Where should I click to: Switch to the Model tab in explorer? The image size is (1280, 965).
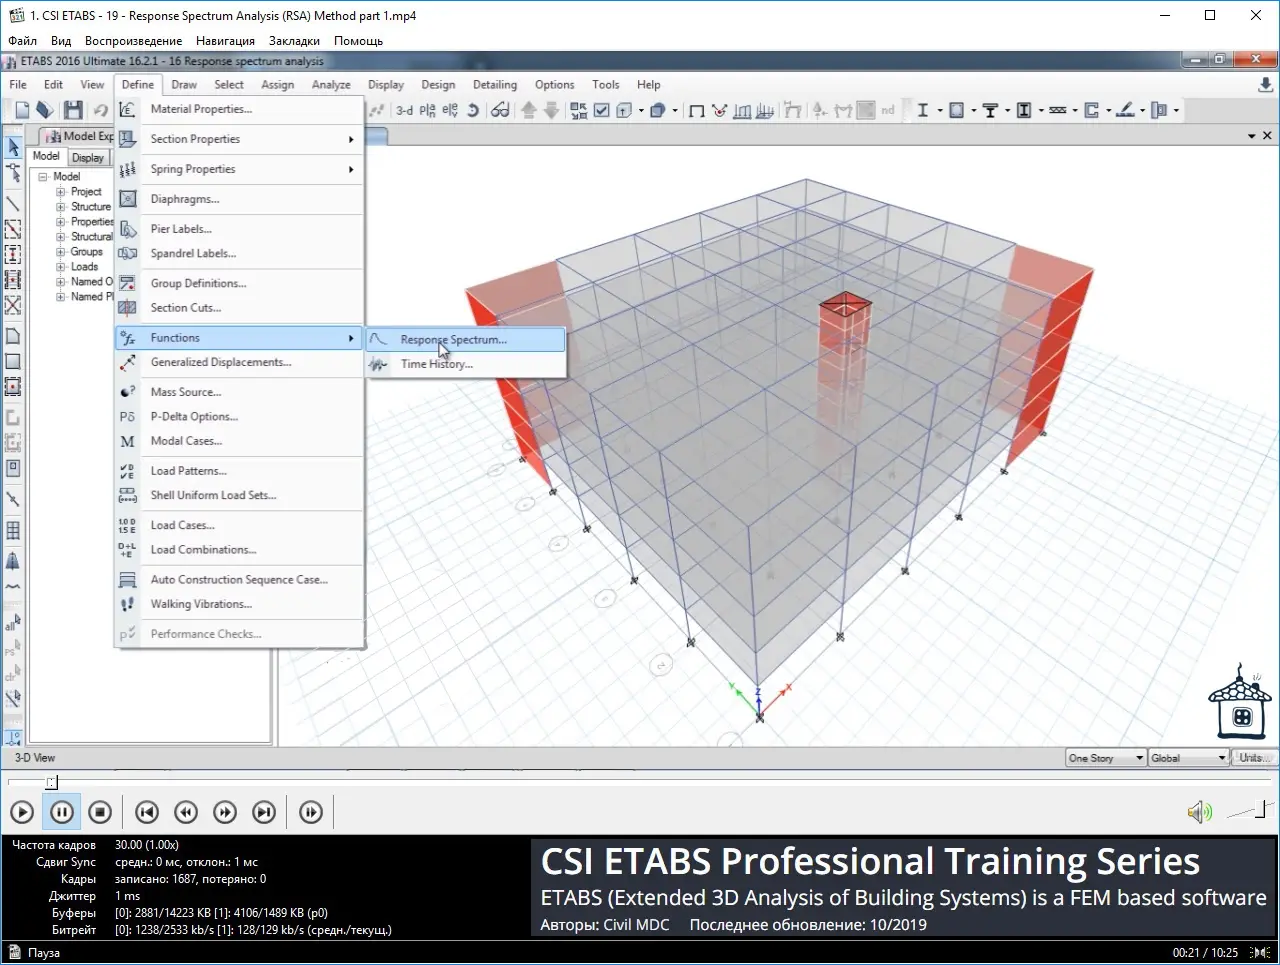[x=46, y=156]
